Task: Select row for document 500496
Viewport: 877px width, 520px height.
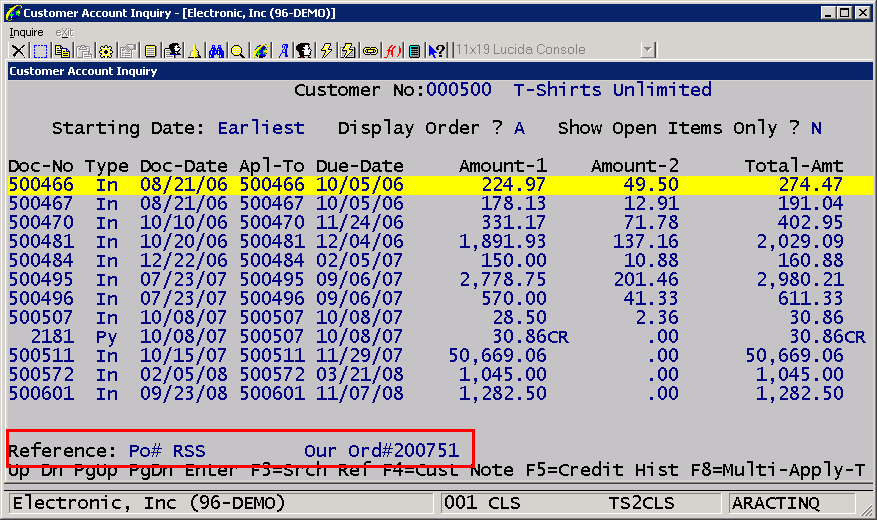Action: point(440,299)
